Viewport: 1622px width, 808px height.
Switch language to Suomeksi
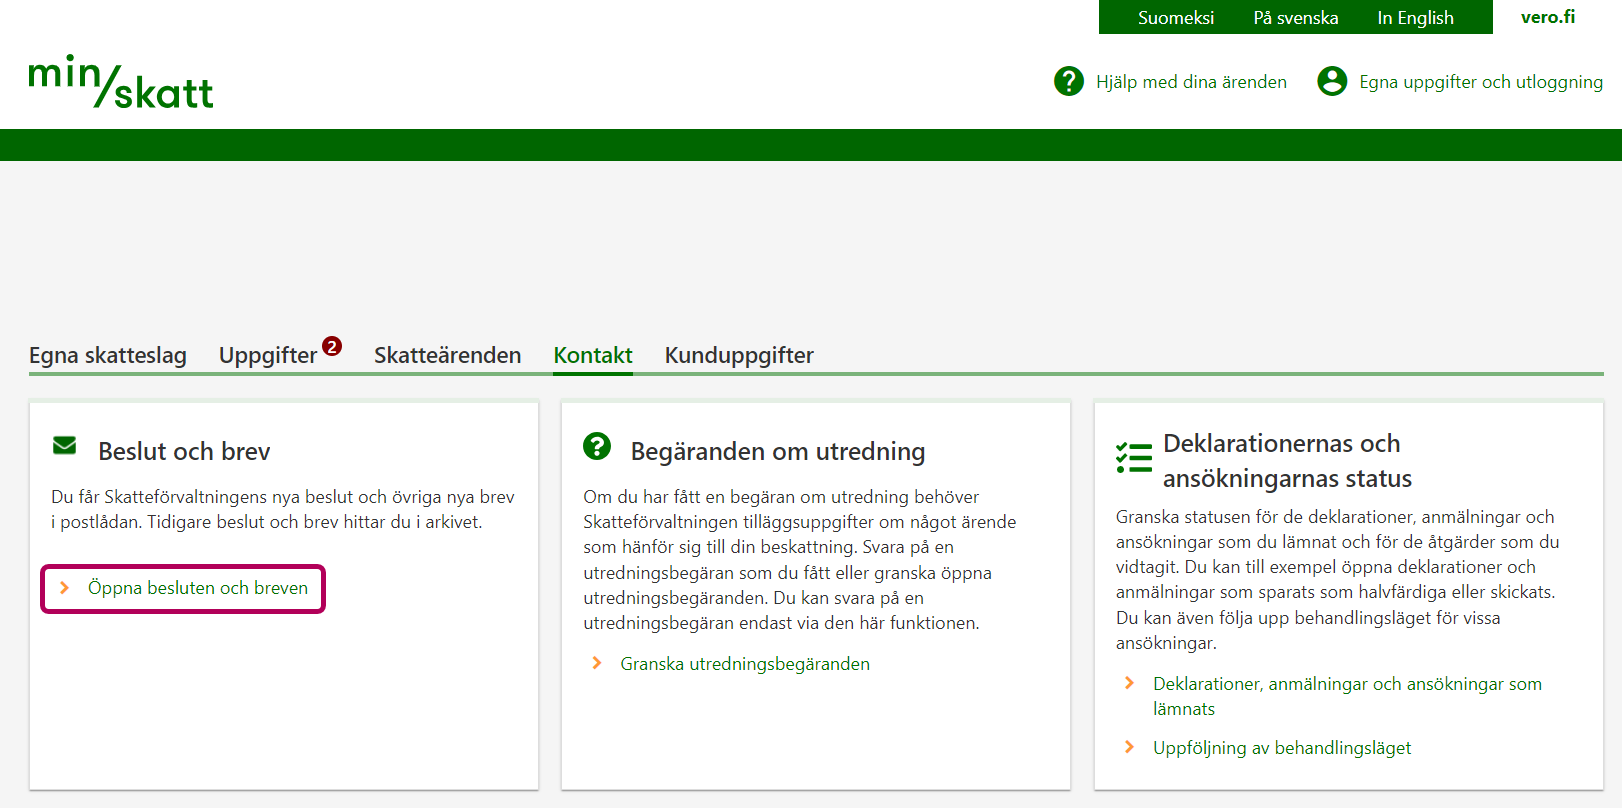tap(1175, 18)
